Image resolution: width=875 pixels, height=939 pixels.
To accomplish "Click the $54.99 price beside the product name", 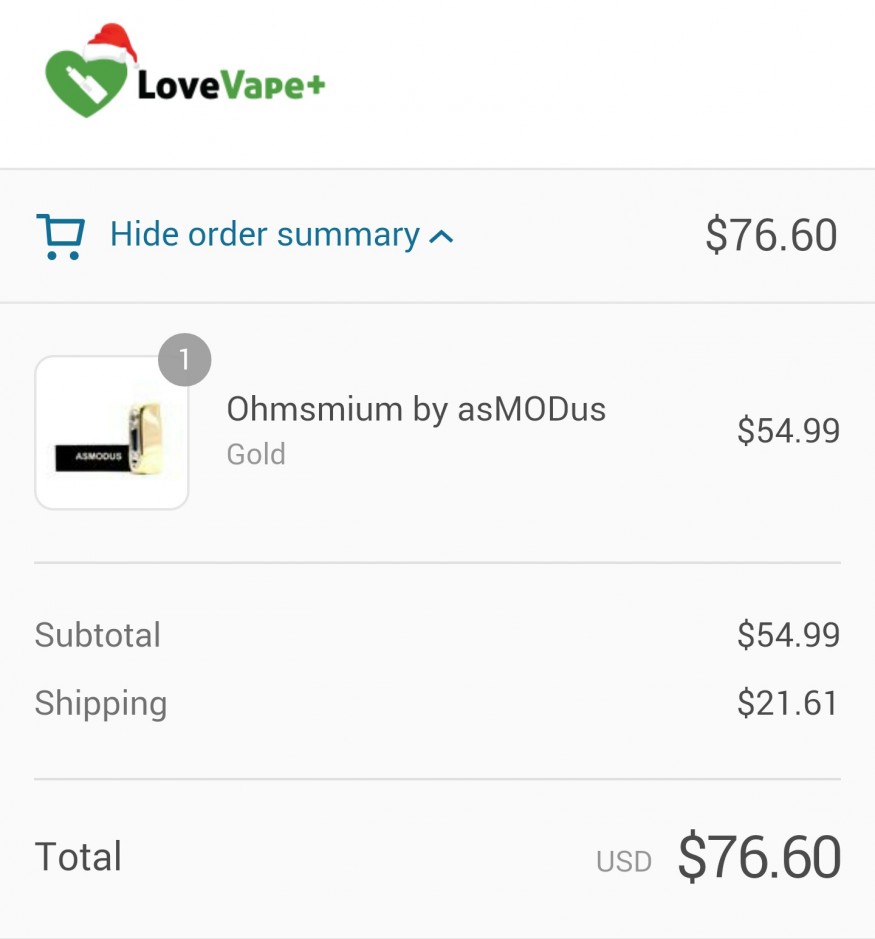I will [x=788, y=431].
